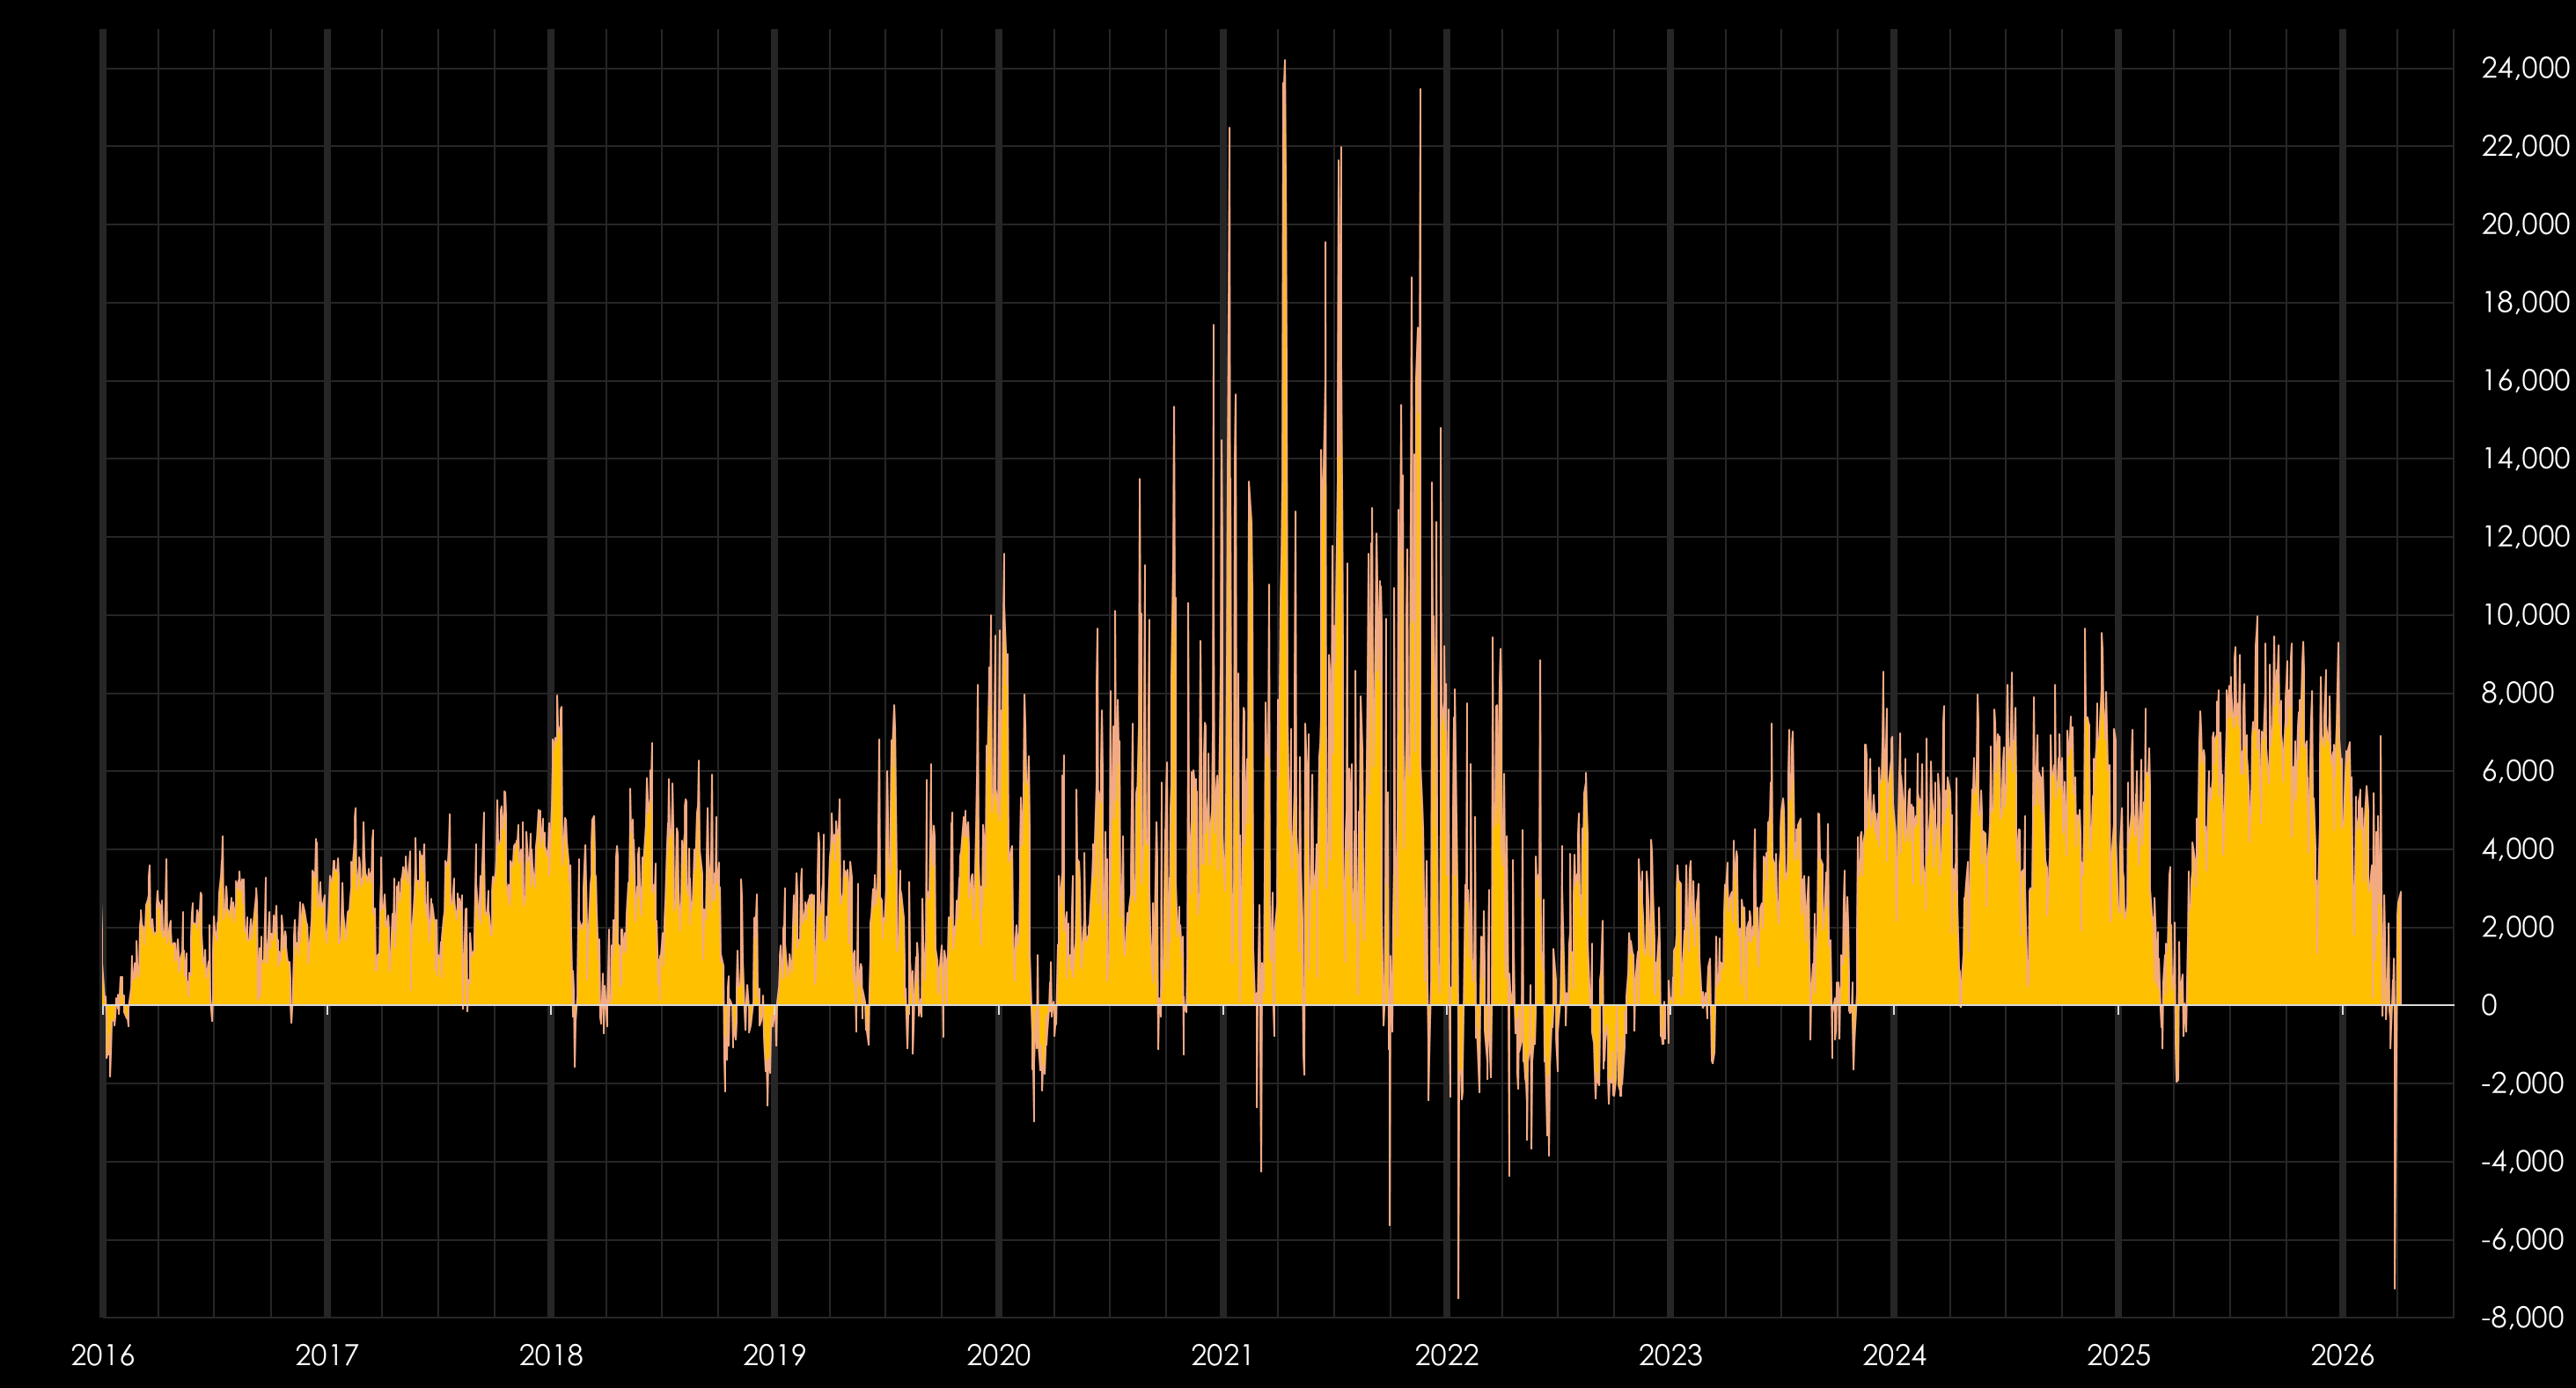Click the lowest negative spike tip in early 2022
Image resolution: width=2576 pixels, height=1388 pixels.
click(x=1458, y=1297)
